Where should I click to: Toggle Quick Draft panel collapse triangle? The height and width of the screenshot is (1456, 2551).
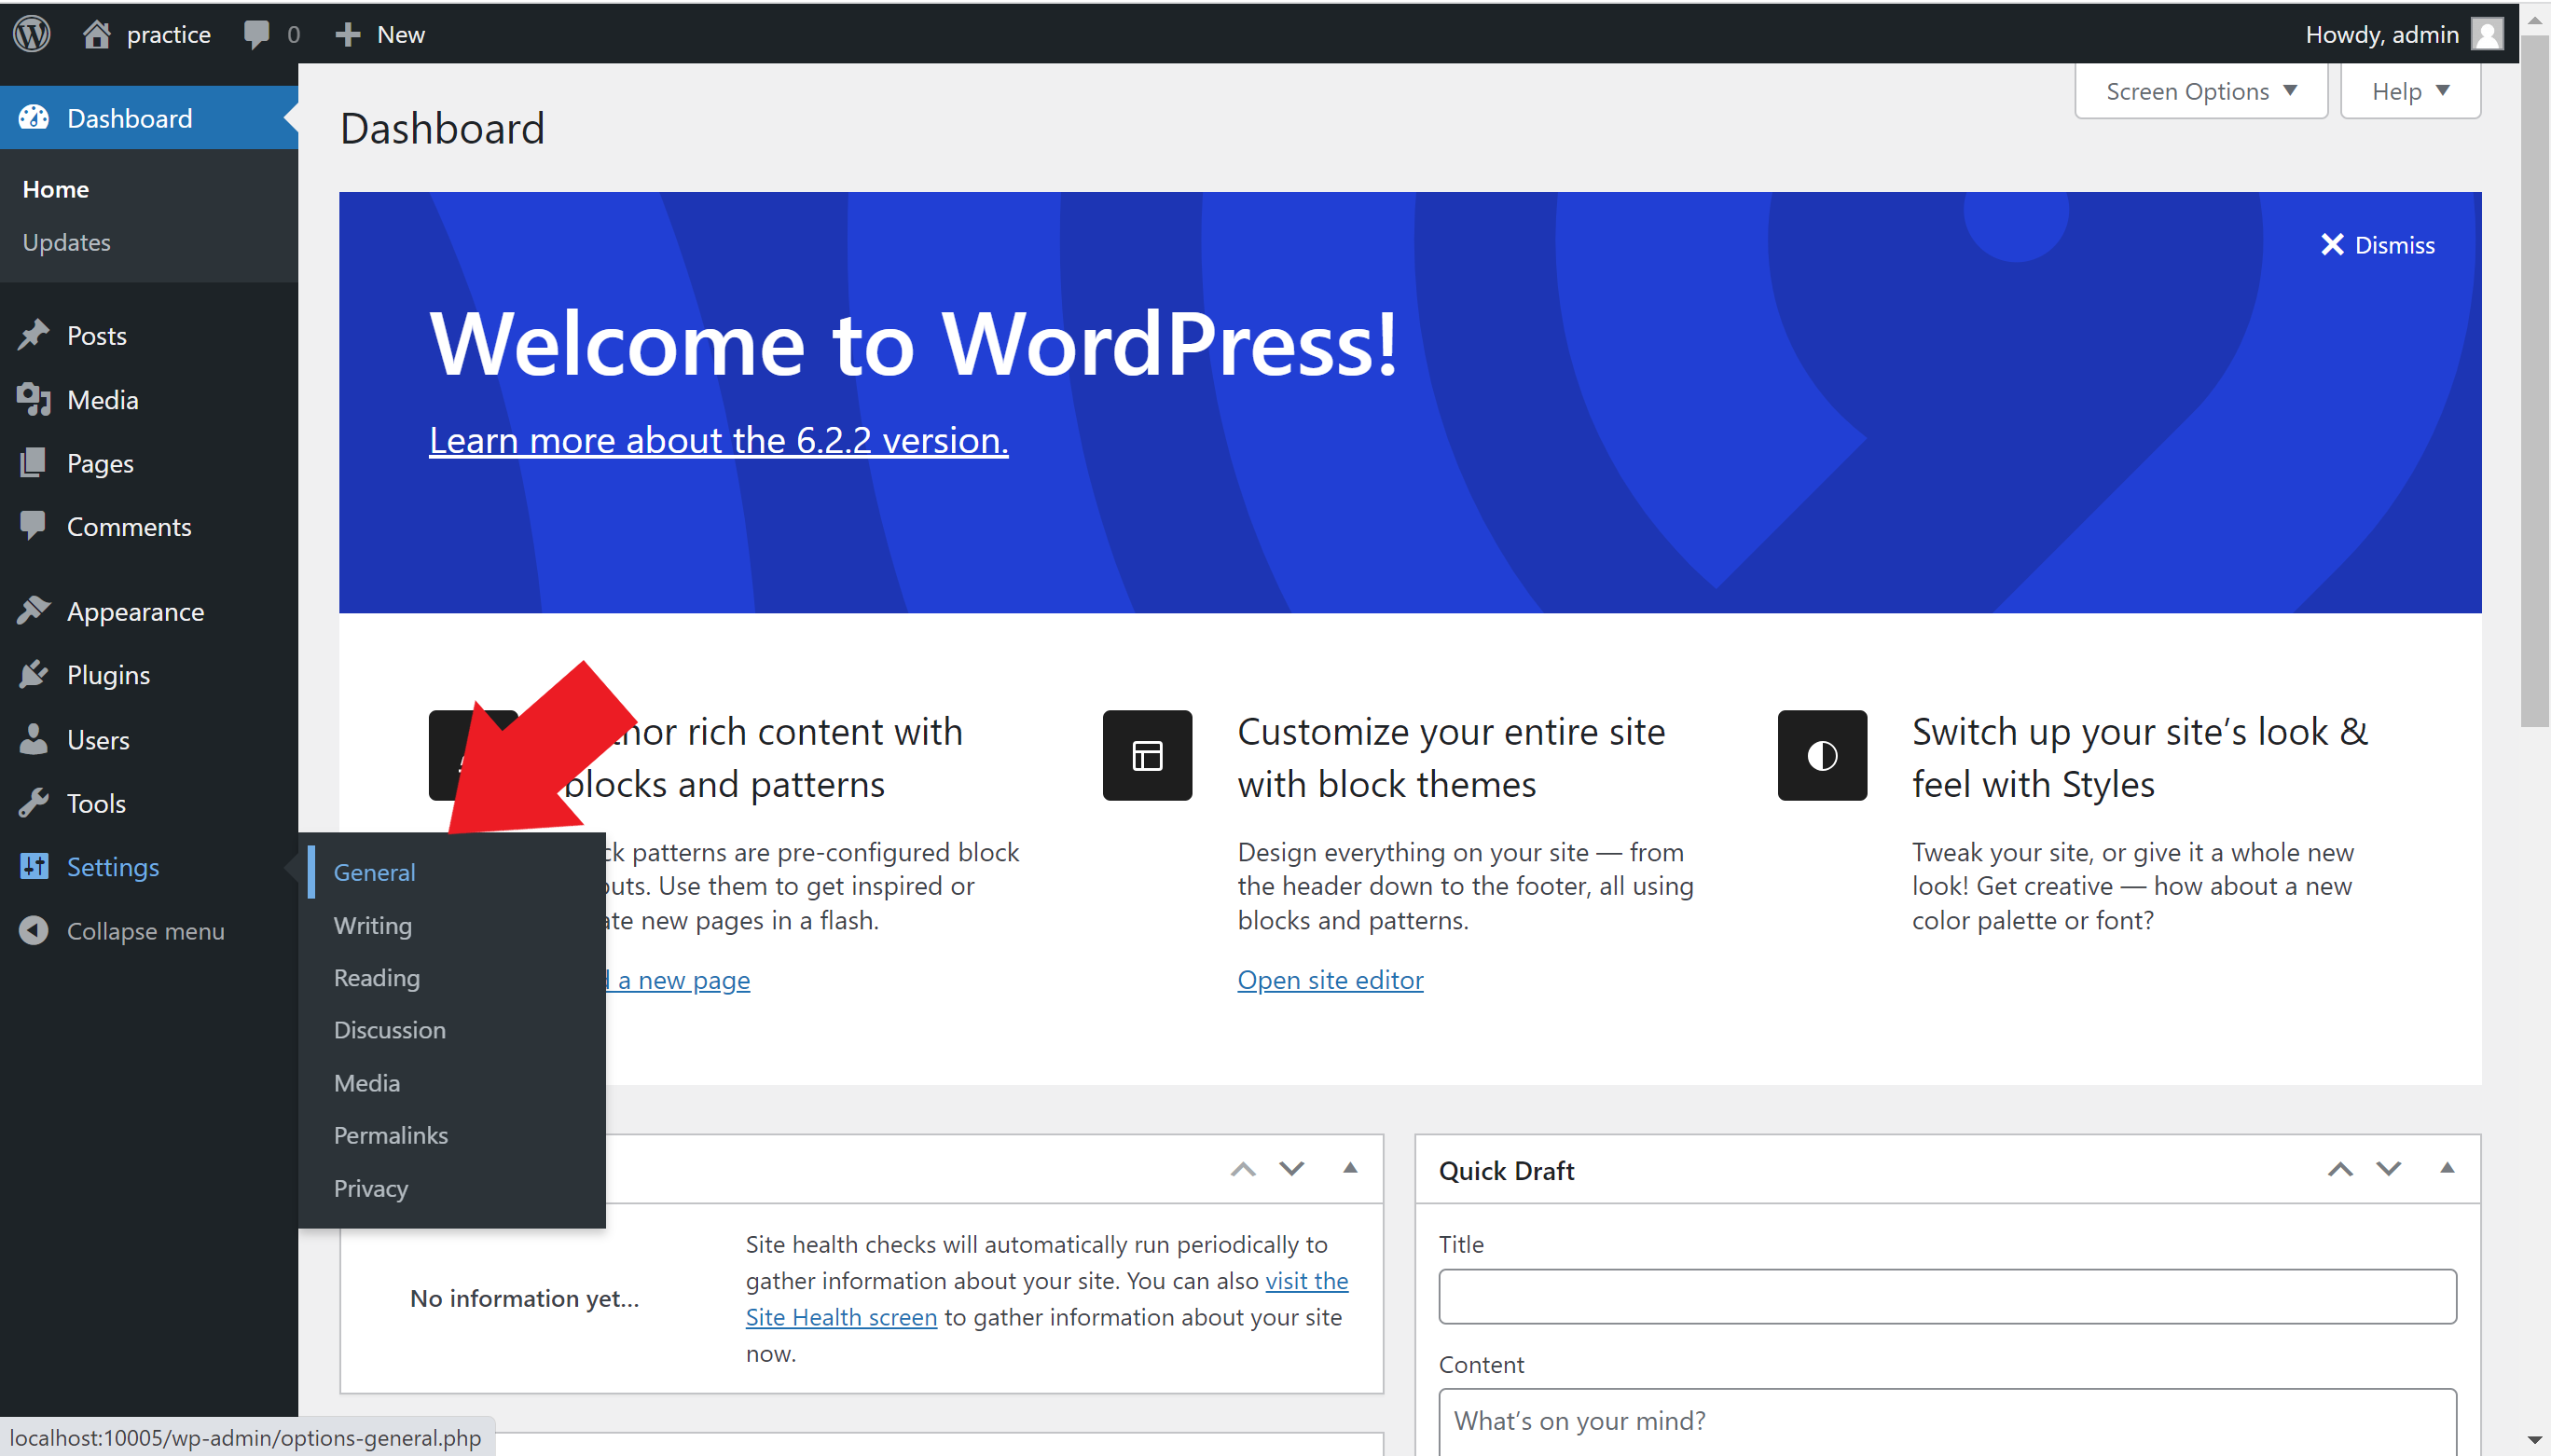pyautogui.click(x=2447, y=1168)
